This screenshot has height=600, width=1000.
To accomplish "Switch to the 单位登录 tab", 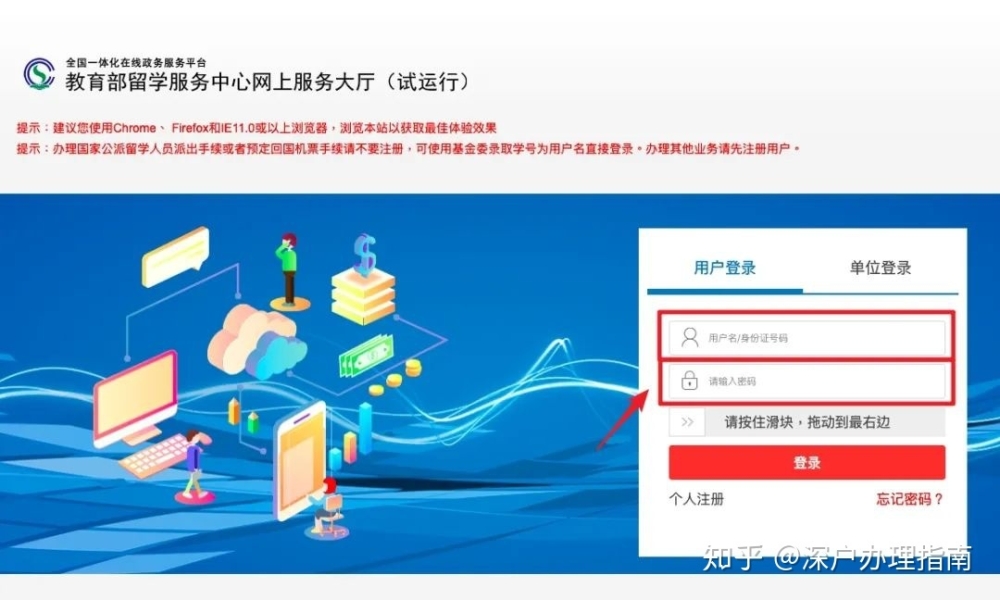I will [880, 268].
